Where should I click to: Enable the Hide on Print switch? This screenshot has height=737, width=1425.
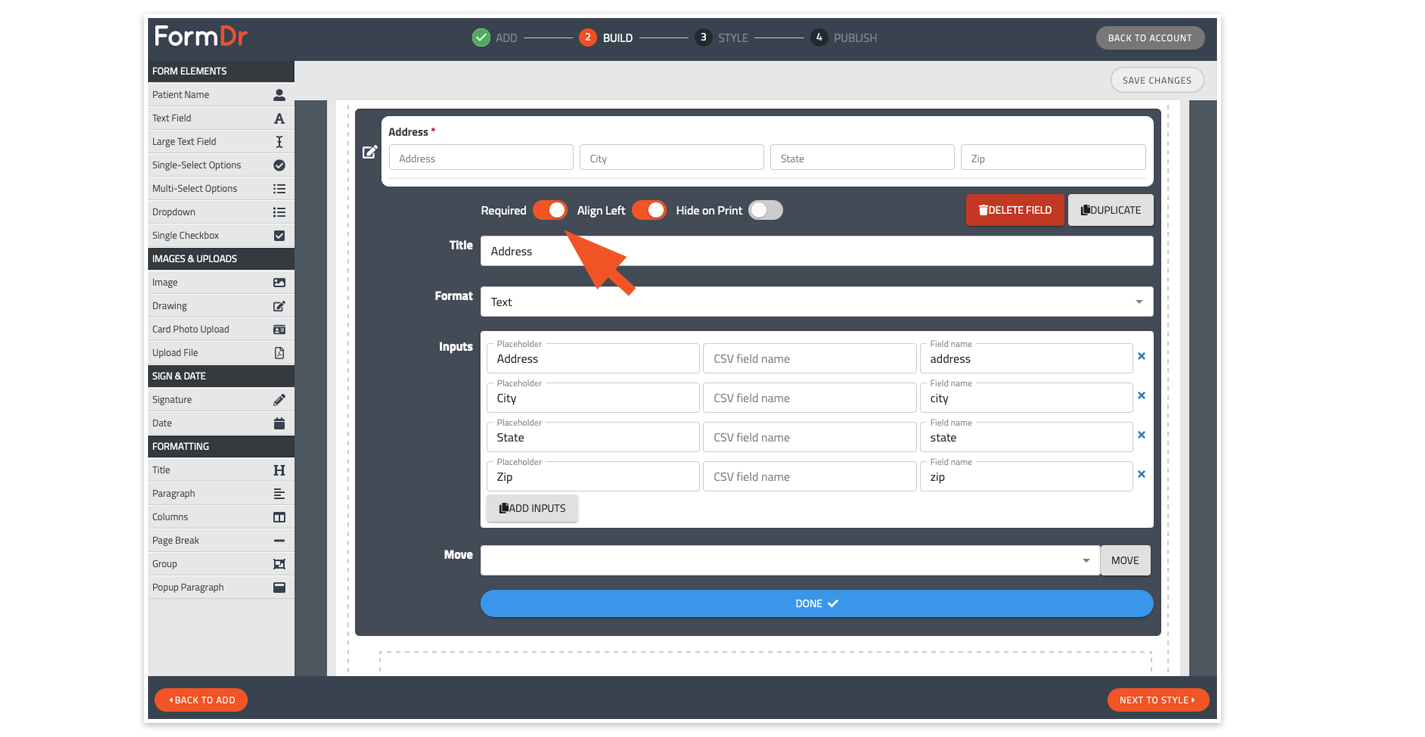pos(766,210)
